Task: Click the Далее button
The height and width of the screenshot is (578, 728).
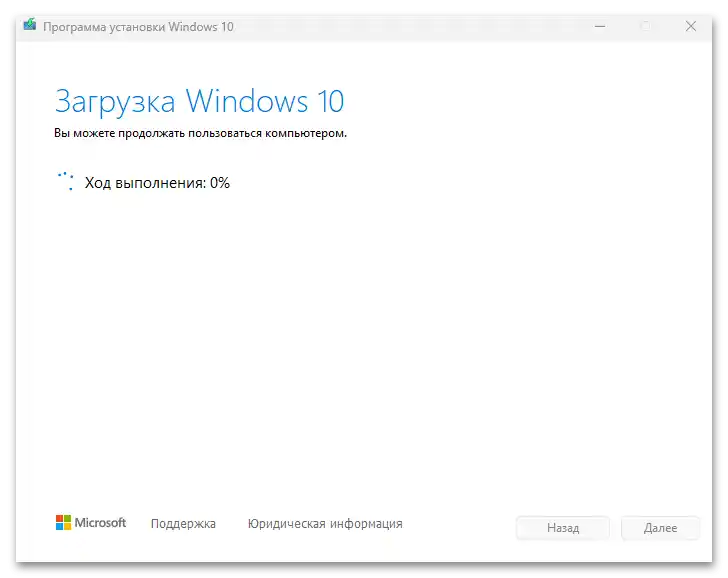Action: pyautogui.click(x=660, y=528)
